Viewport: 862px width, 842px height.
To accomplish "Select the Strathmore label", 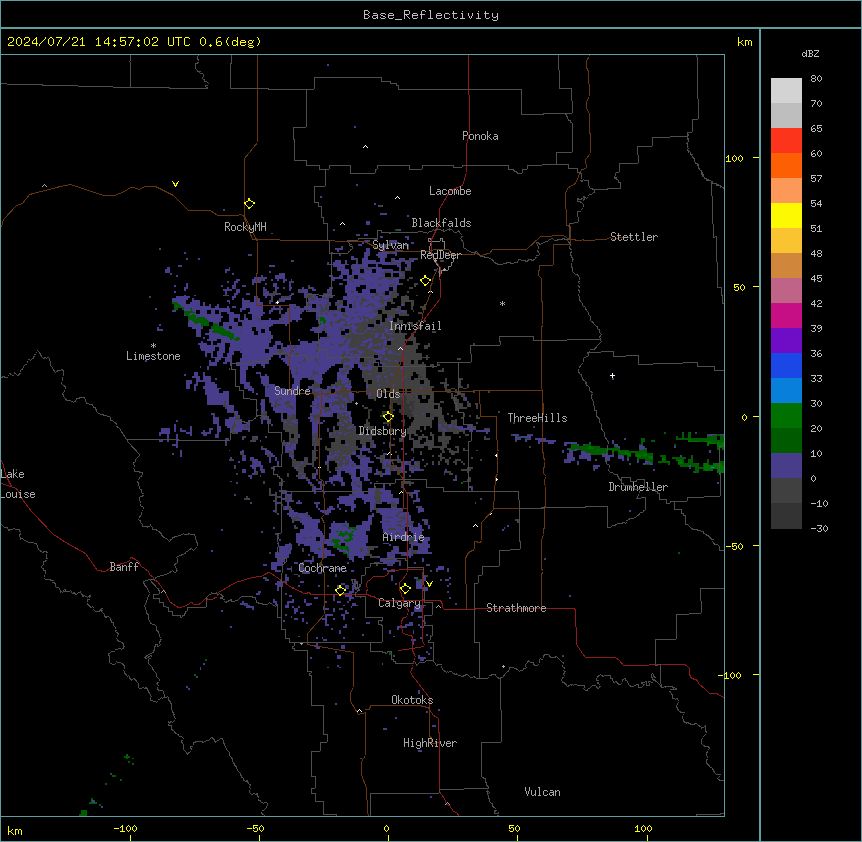I will point(516,608).
